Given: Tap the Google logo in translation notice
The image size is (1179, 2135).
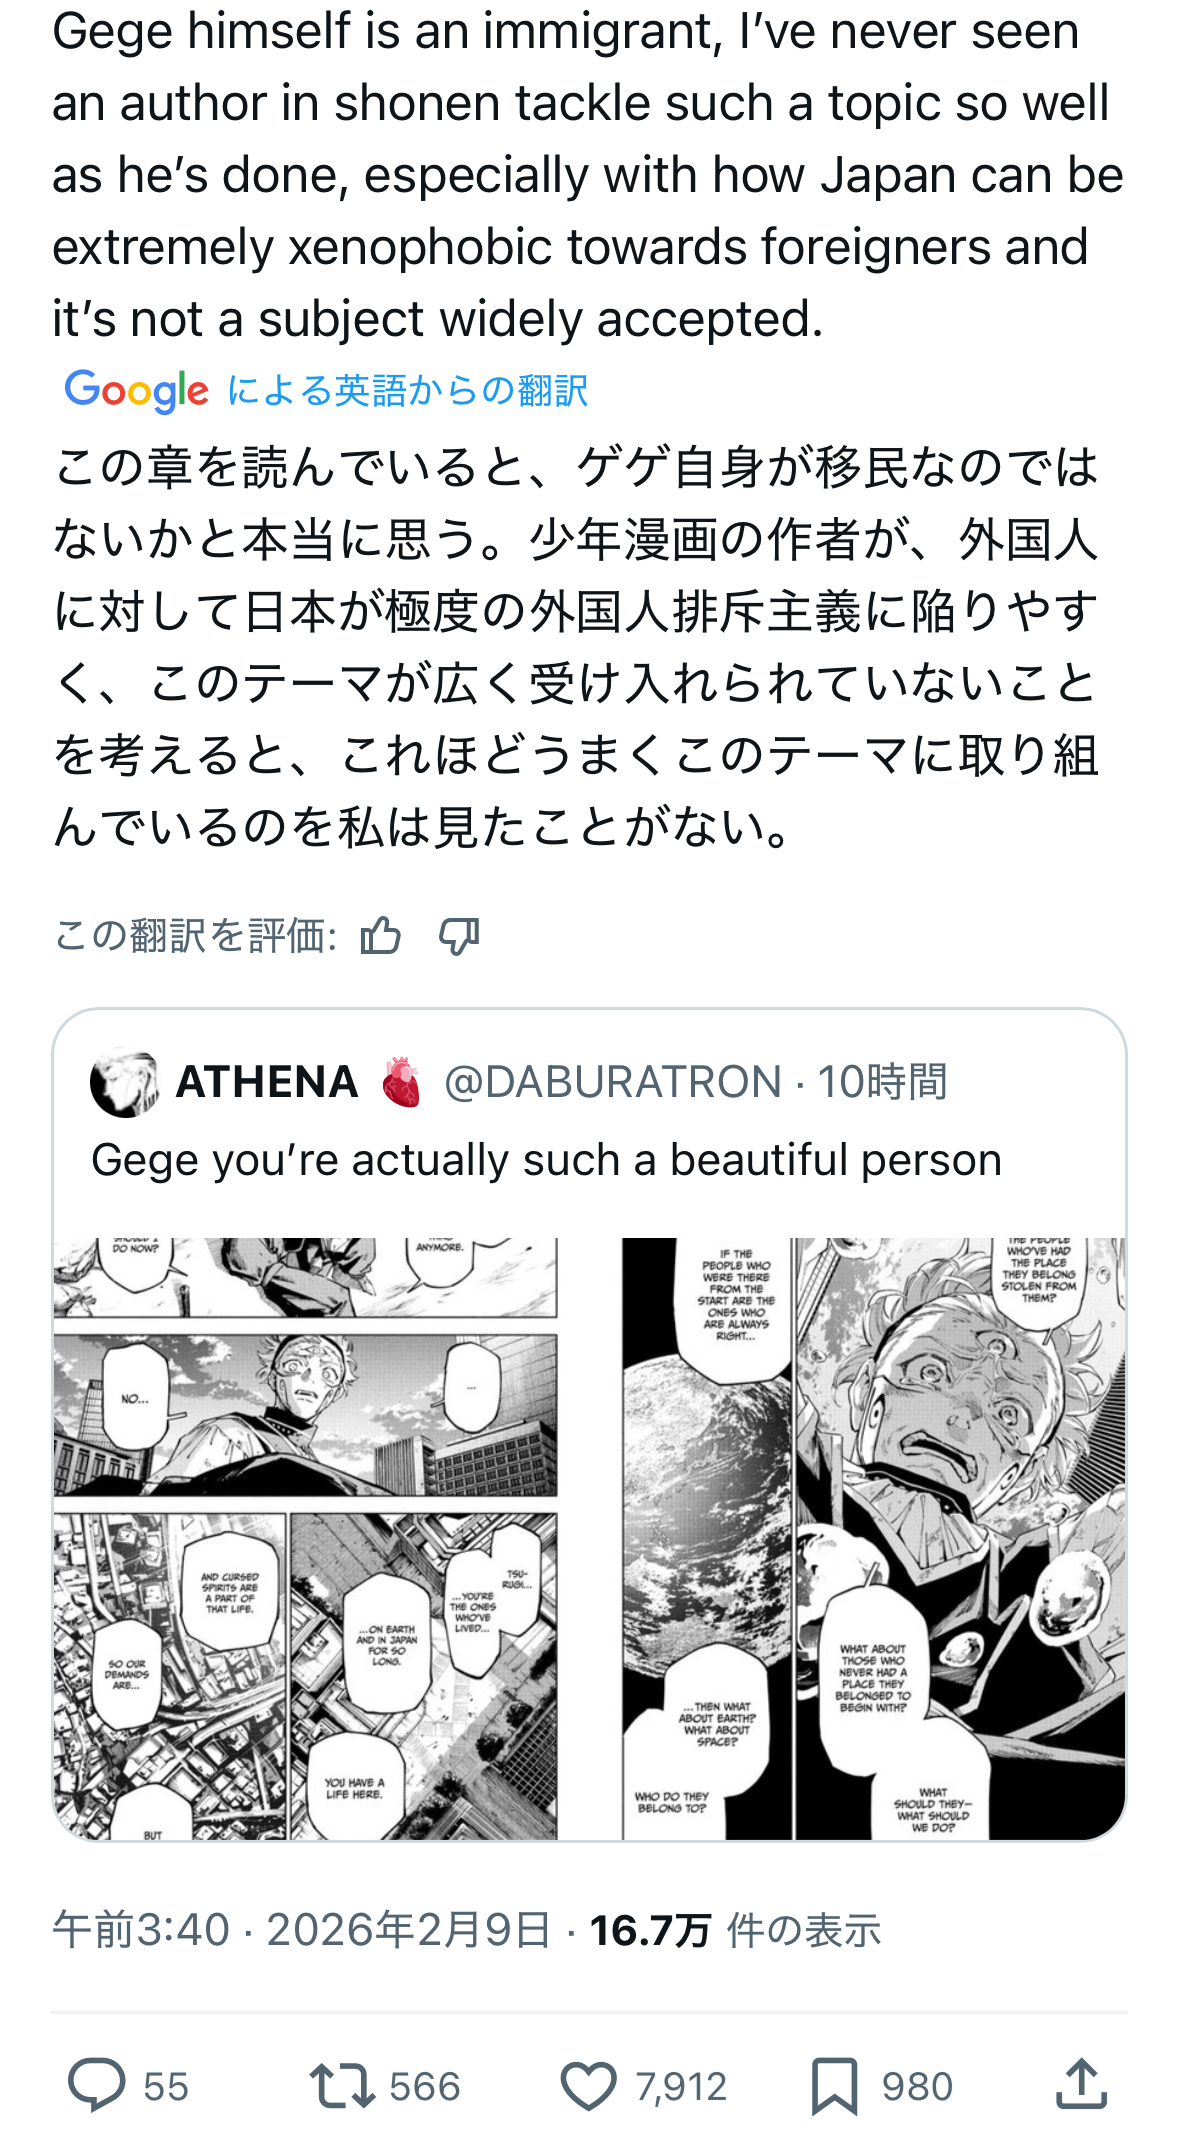Looking at the screenshot, I should [137, 390].
